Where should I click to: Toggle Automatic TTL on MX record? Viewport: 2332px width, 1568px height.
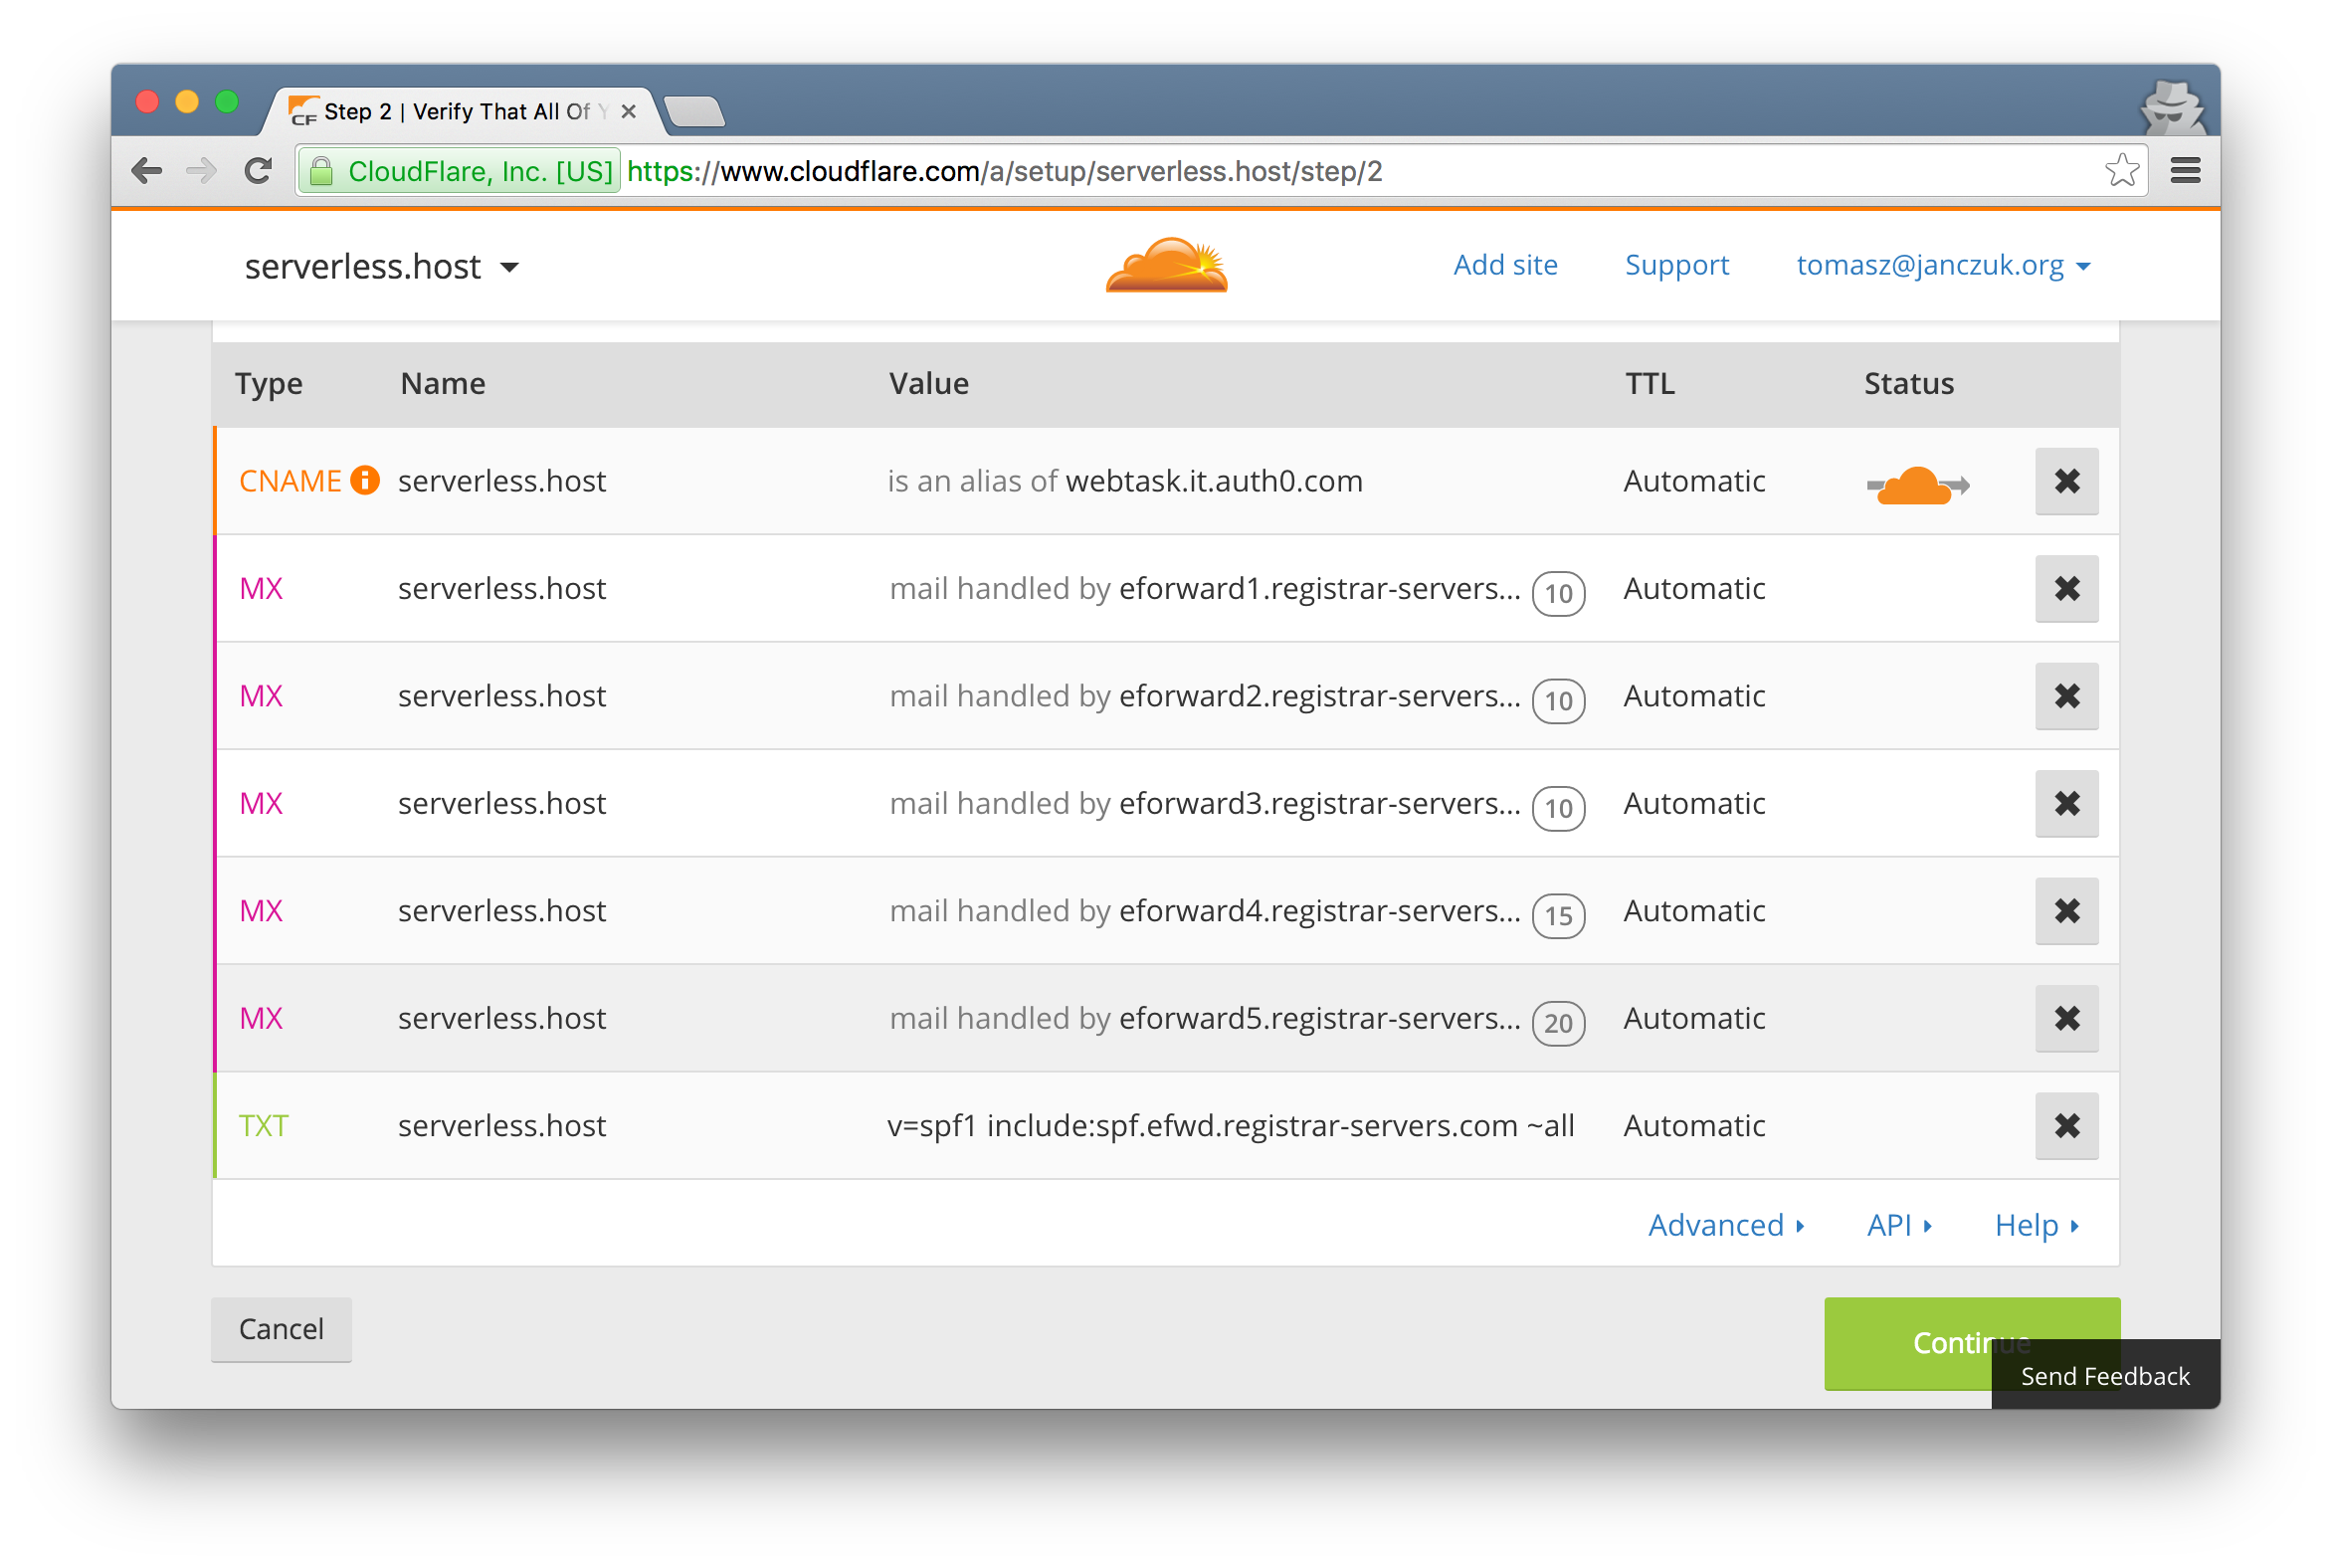point(1690,588)
